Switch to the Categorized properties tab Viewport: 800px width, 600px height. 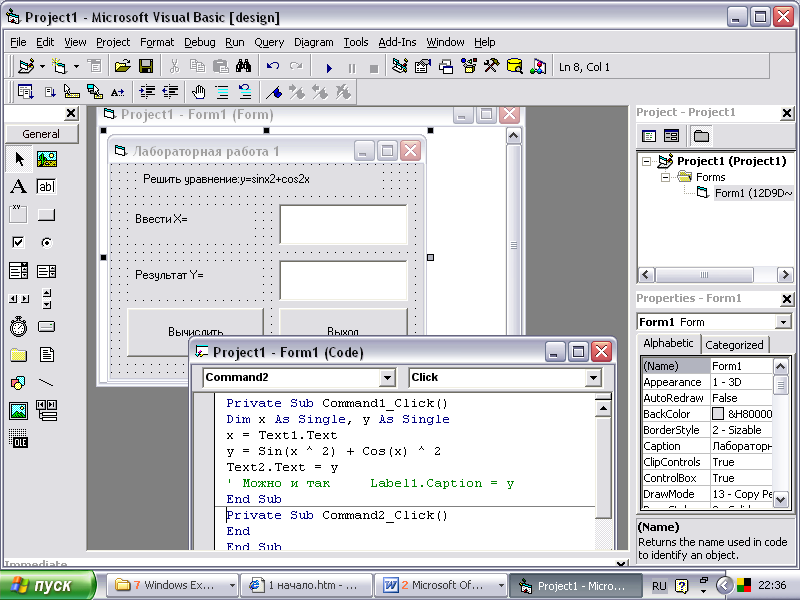click(734, 345)
